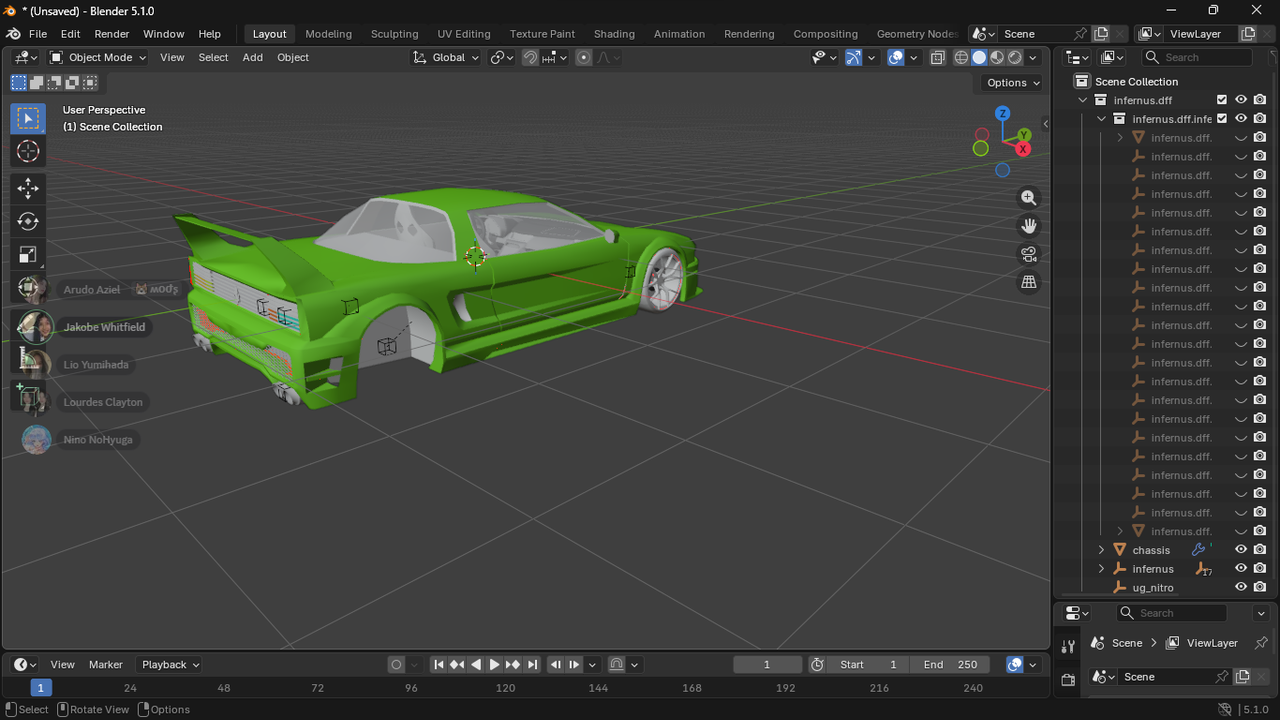1280x720 pixels.
Task: Open the Global transform orientation dropdown
Action: coord(446,57)
